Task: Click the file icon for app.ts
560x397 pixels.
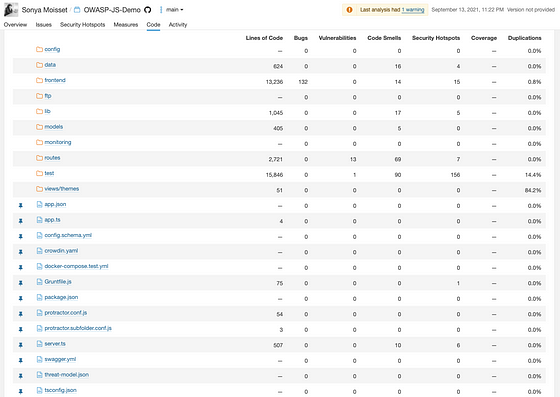Action: click(40, 220)
